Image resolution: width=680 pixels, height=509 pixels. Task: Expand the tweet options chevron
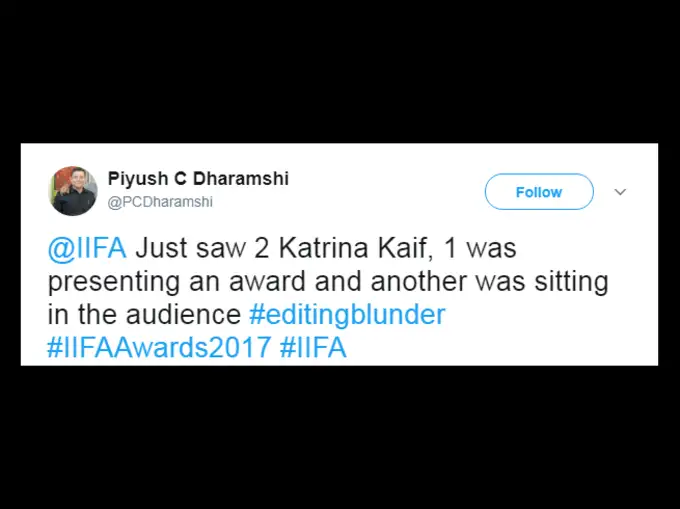(620, 192)
